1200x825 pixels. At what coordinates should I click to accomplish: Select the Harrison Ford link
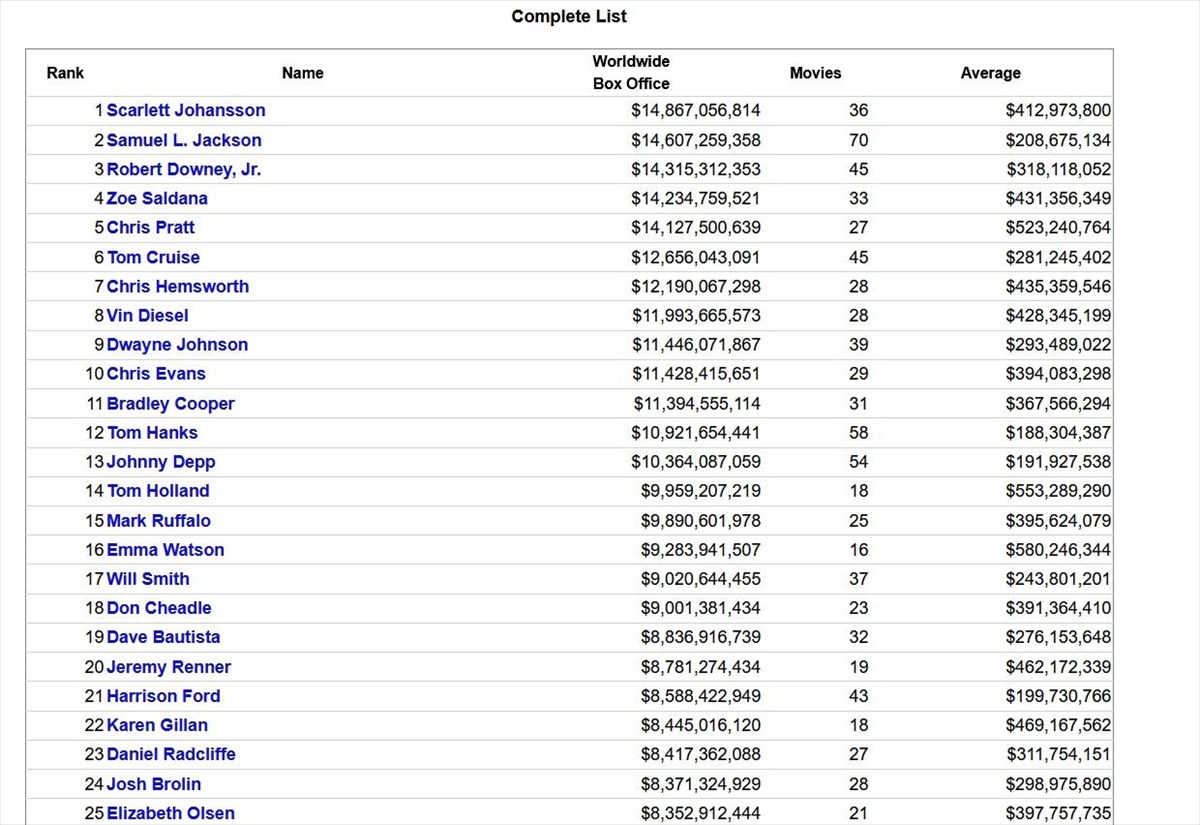tap(163, 696)
